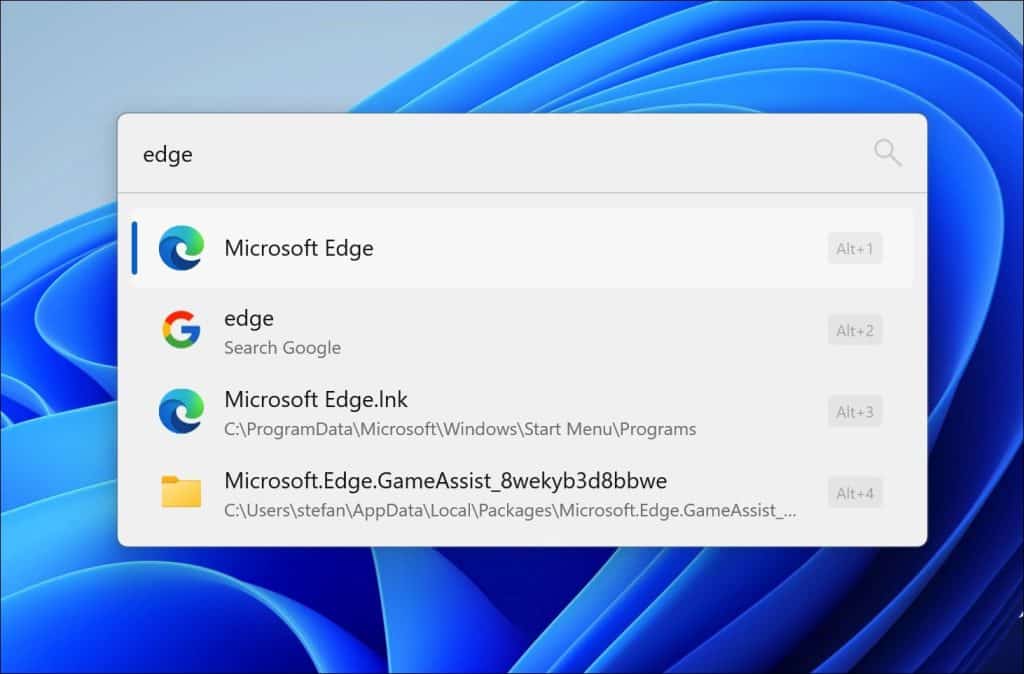Open the Microsoft.Edge.GameAssist_8wekyb3d8bbwe folder result
This screenshot has height=674, width=1024.
pyautogui.click(x=522, y=494)
